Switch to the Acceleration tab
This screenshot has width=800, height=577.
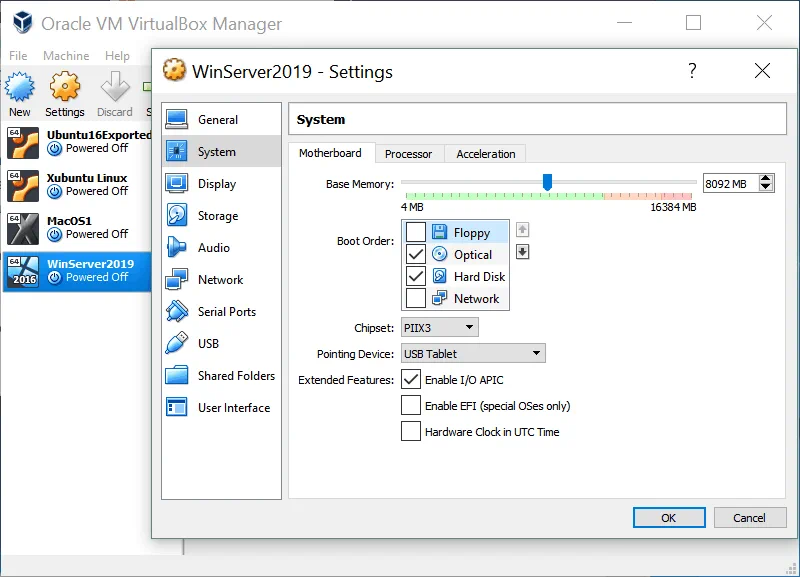486,154
